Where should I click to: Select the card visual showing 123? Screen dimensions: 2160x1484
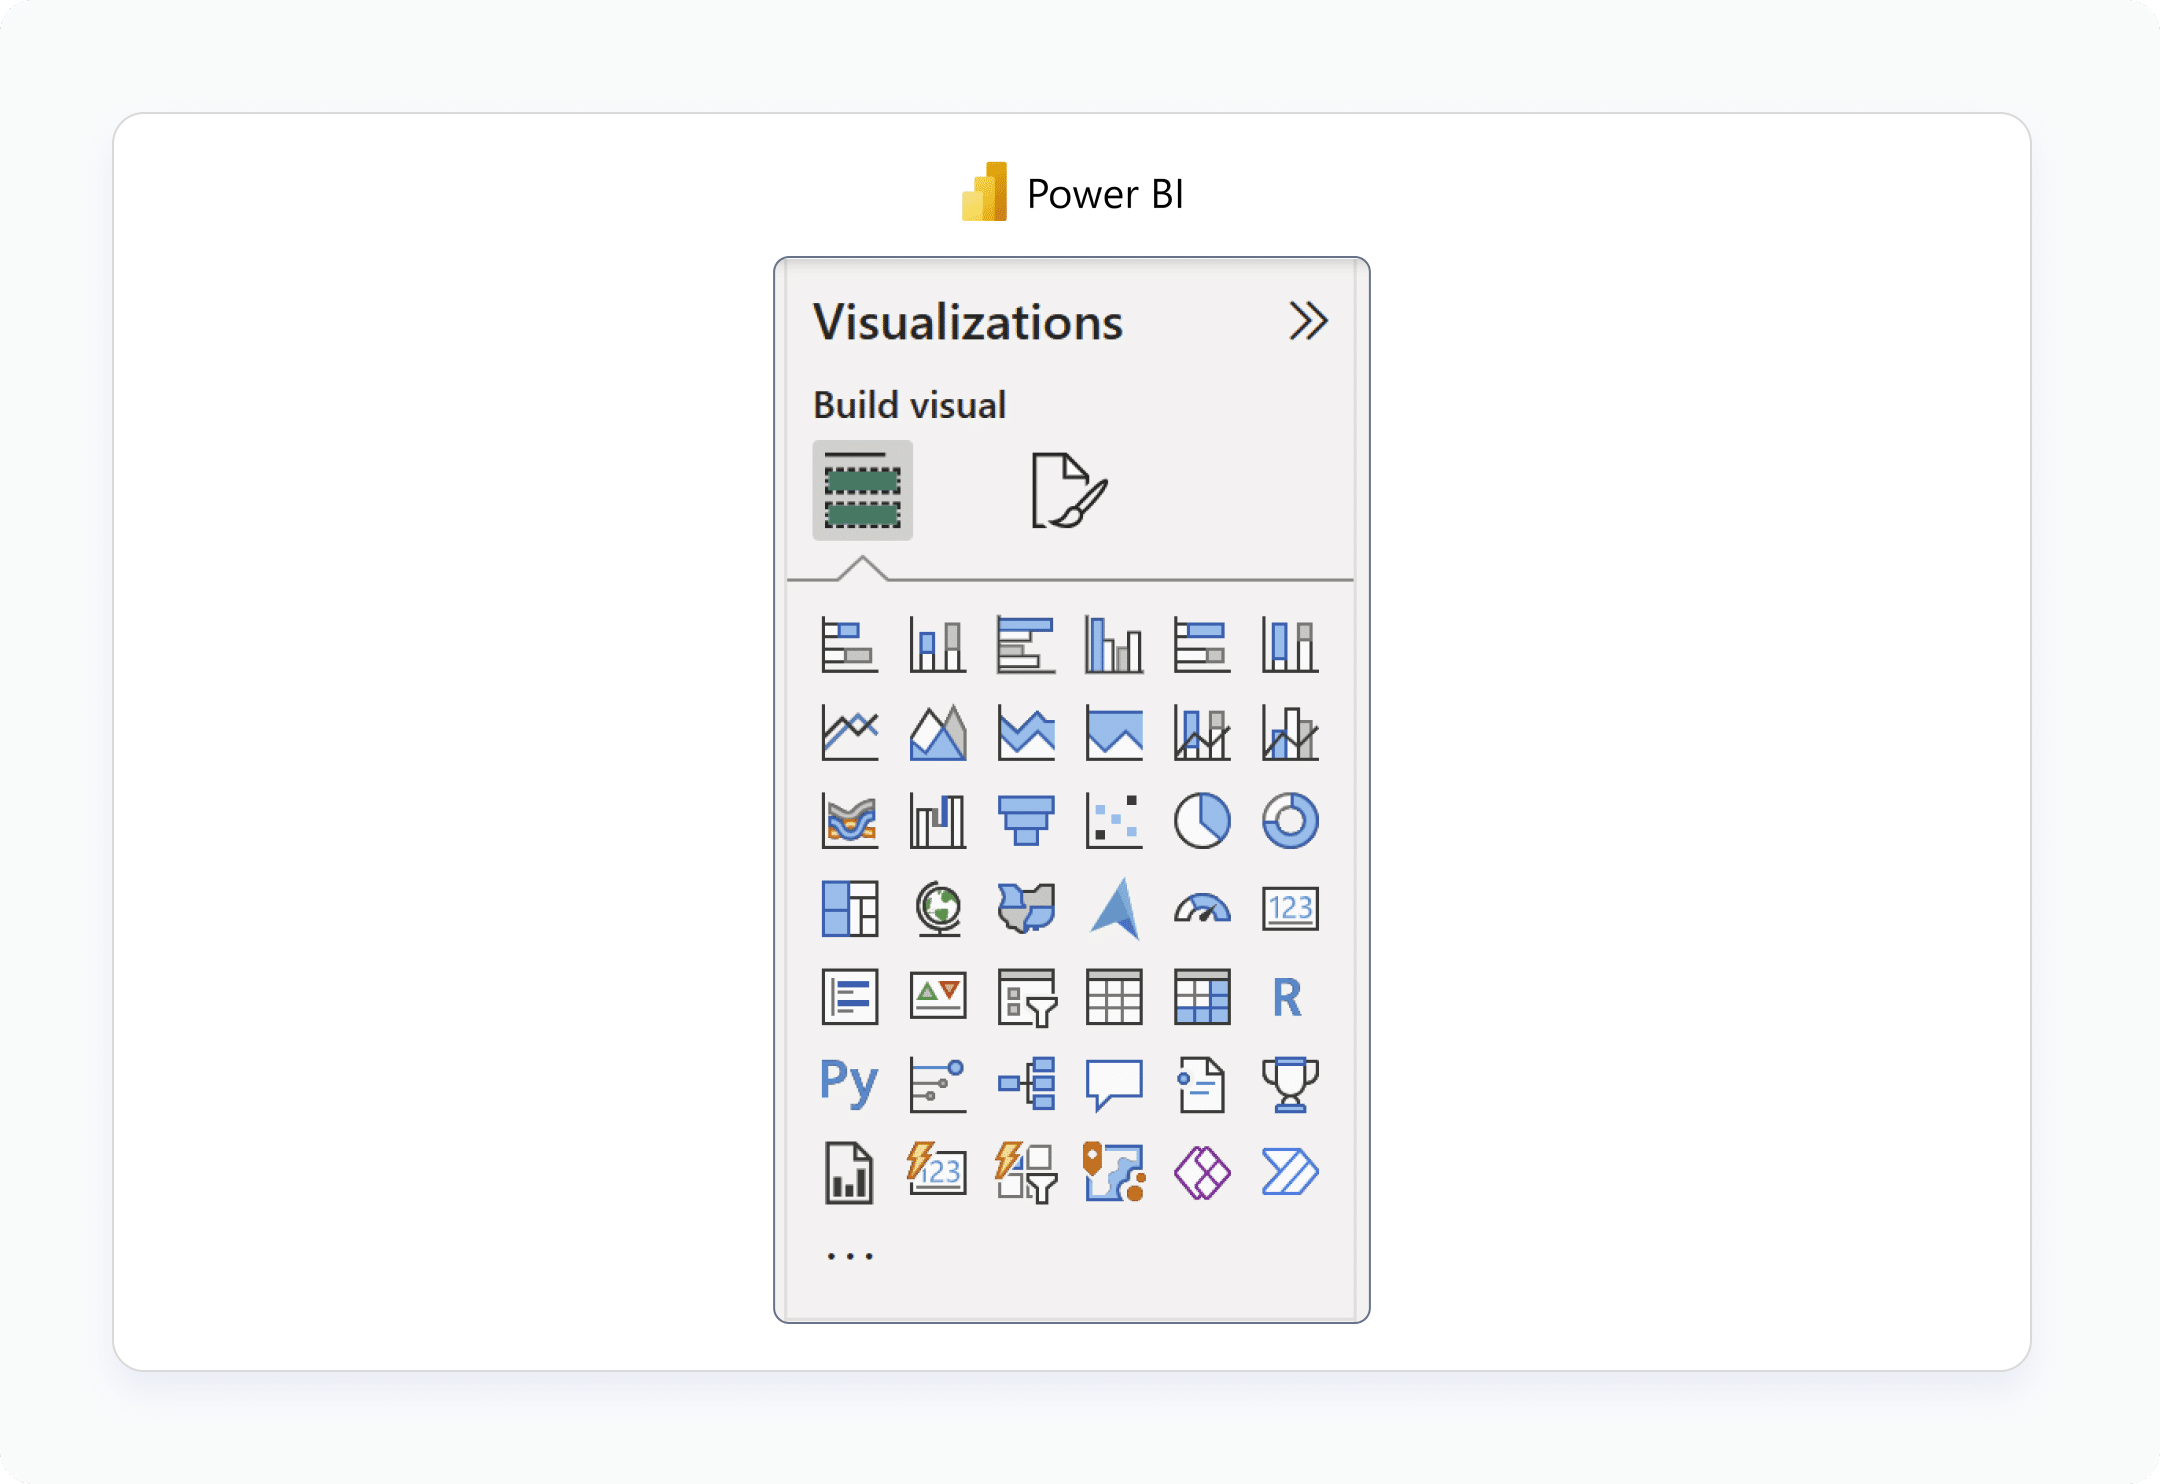point(1289,909)
